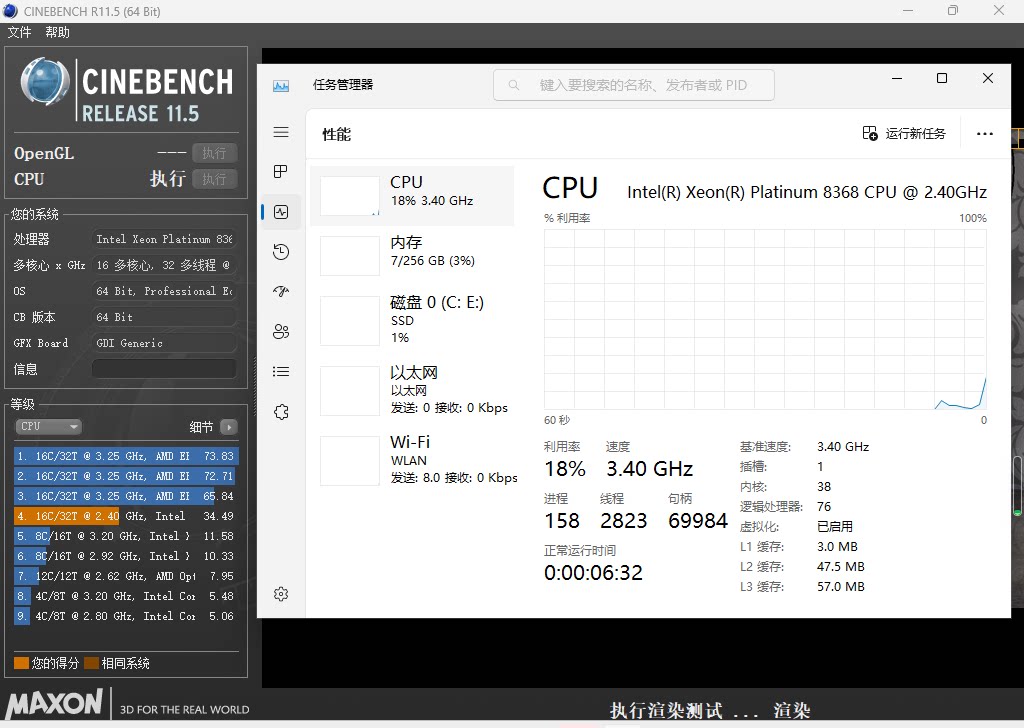Viewport: 1024px width, 728px height.
Task: Select ranking row 5 score 11.58
Action: [x=125, y=536]
